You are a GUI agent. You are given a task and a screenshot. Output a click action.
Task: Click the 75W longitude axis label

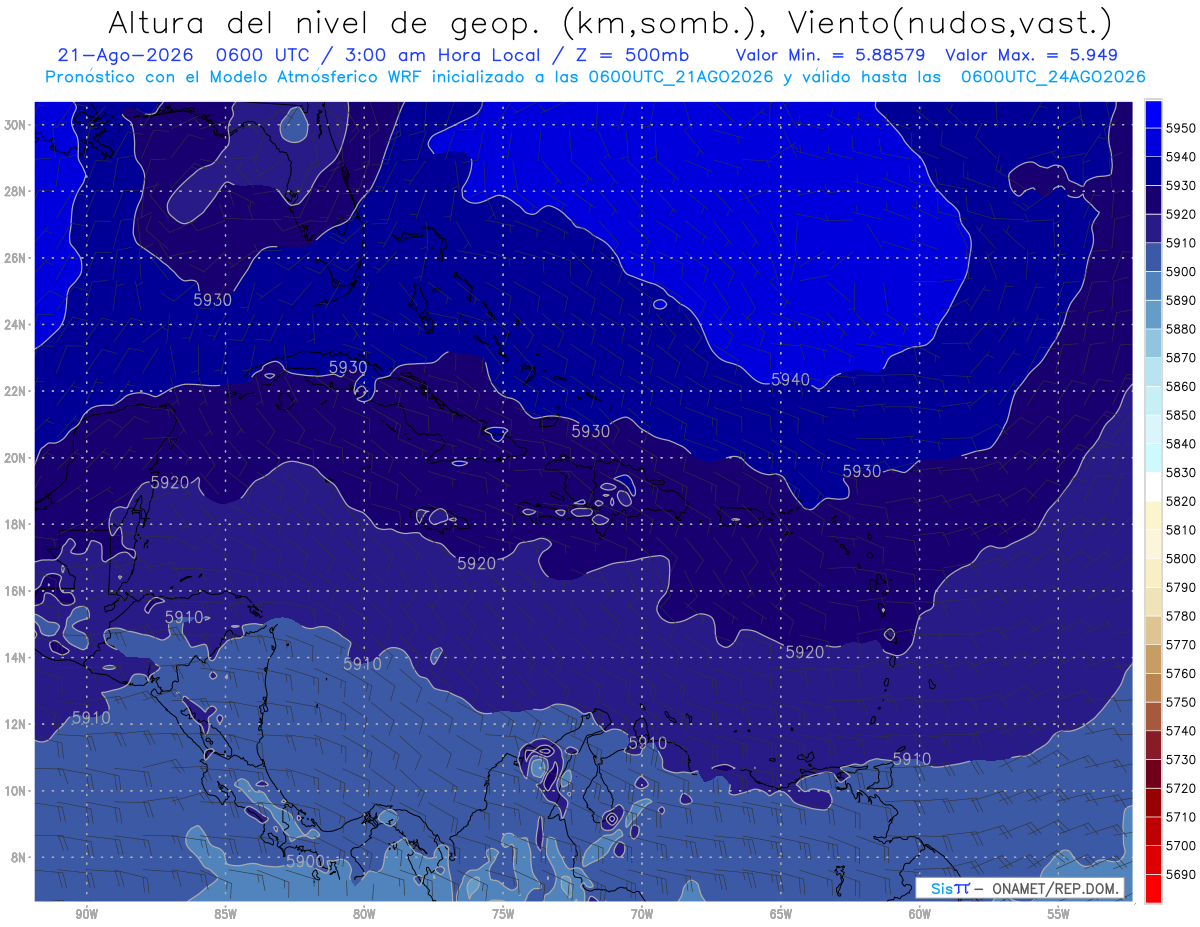coord(503,914)
